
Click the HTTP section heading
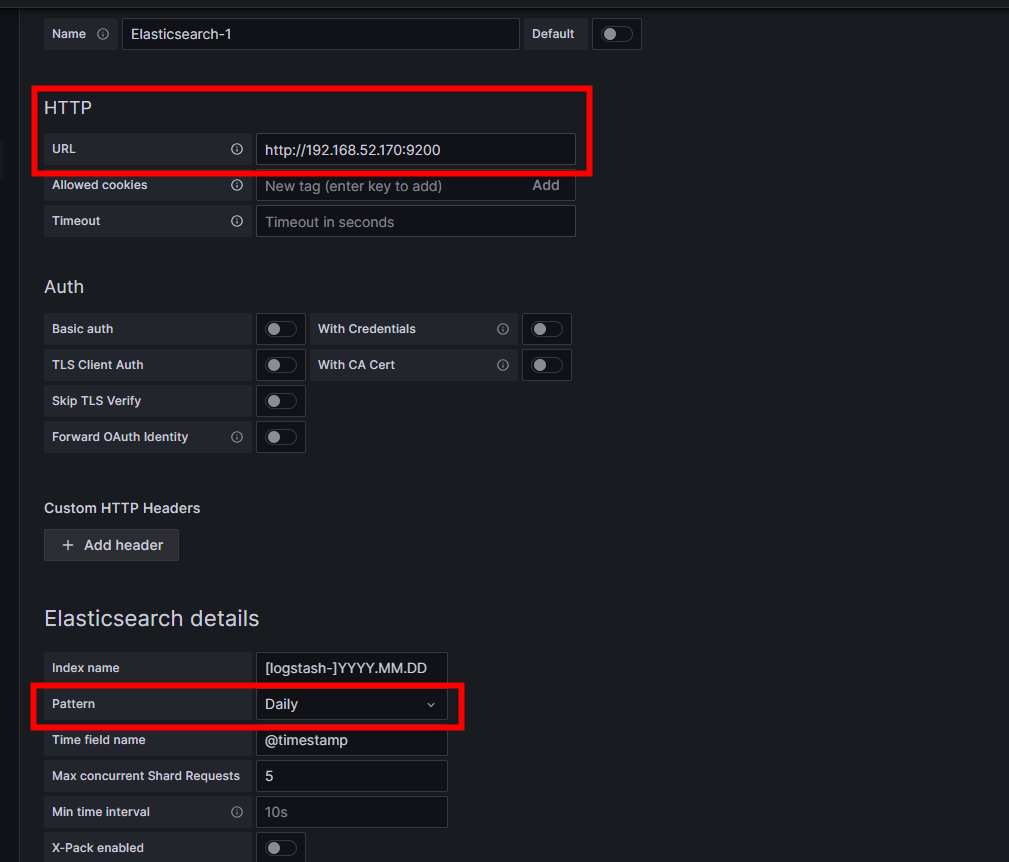(68, 108)
